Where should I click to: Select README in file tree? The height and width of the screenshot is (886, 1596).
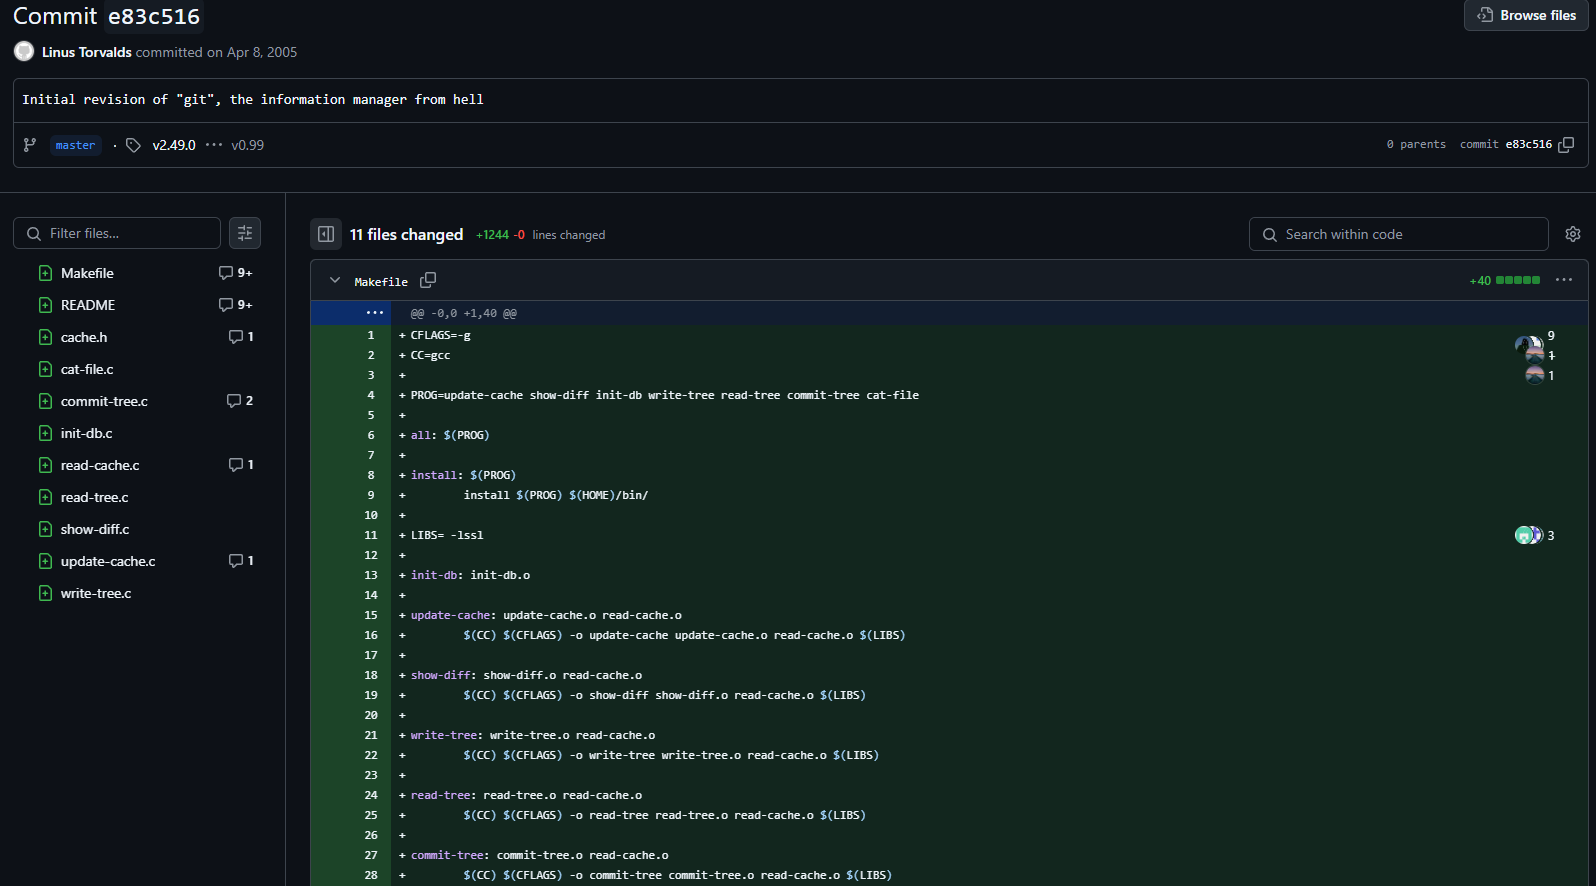(88, 305)
